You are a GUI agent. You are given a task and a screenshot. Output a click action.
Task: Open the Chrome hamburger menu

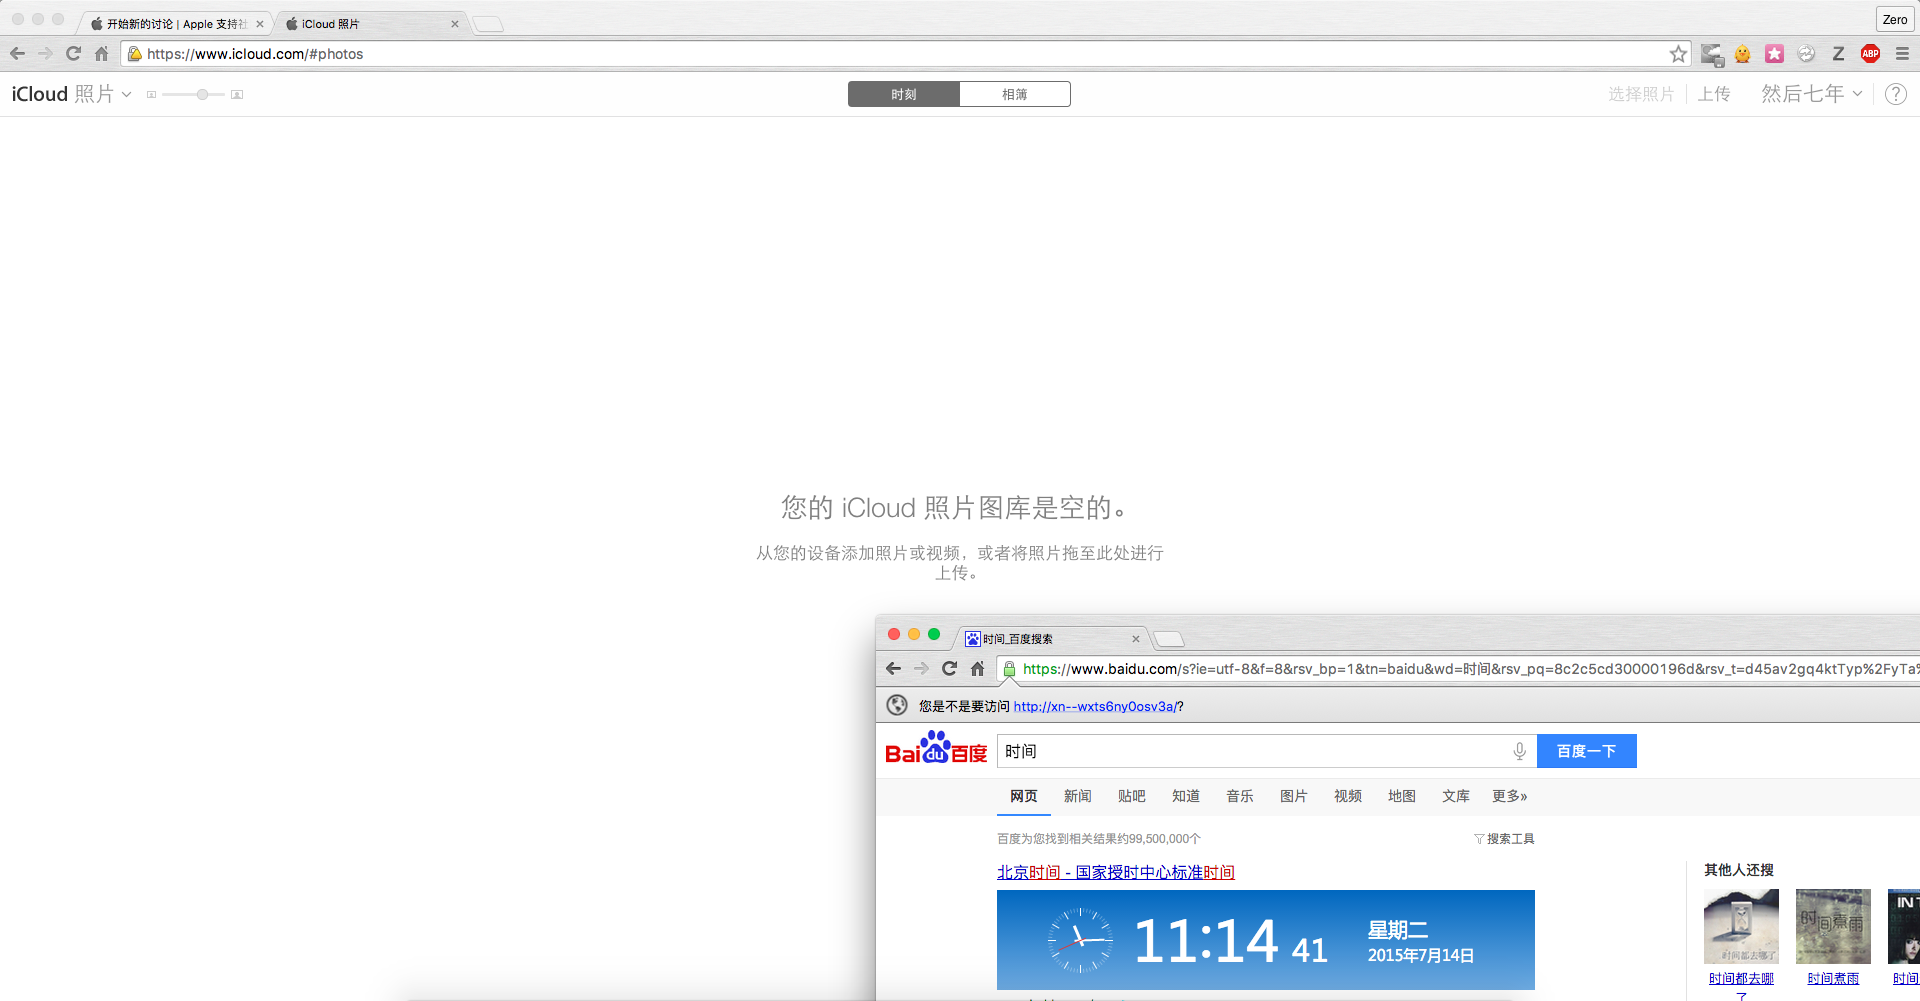[1902, 54]
